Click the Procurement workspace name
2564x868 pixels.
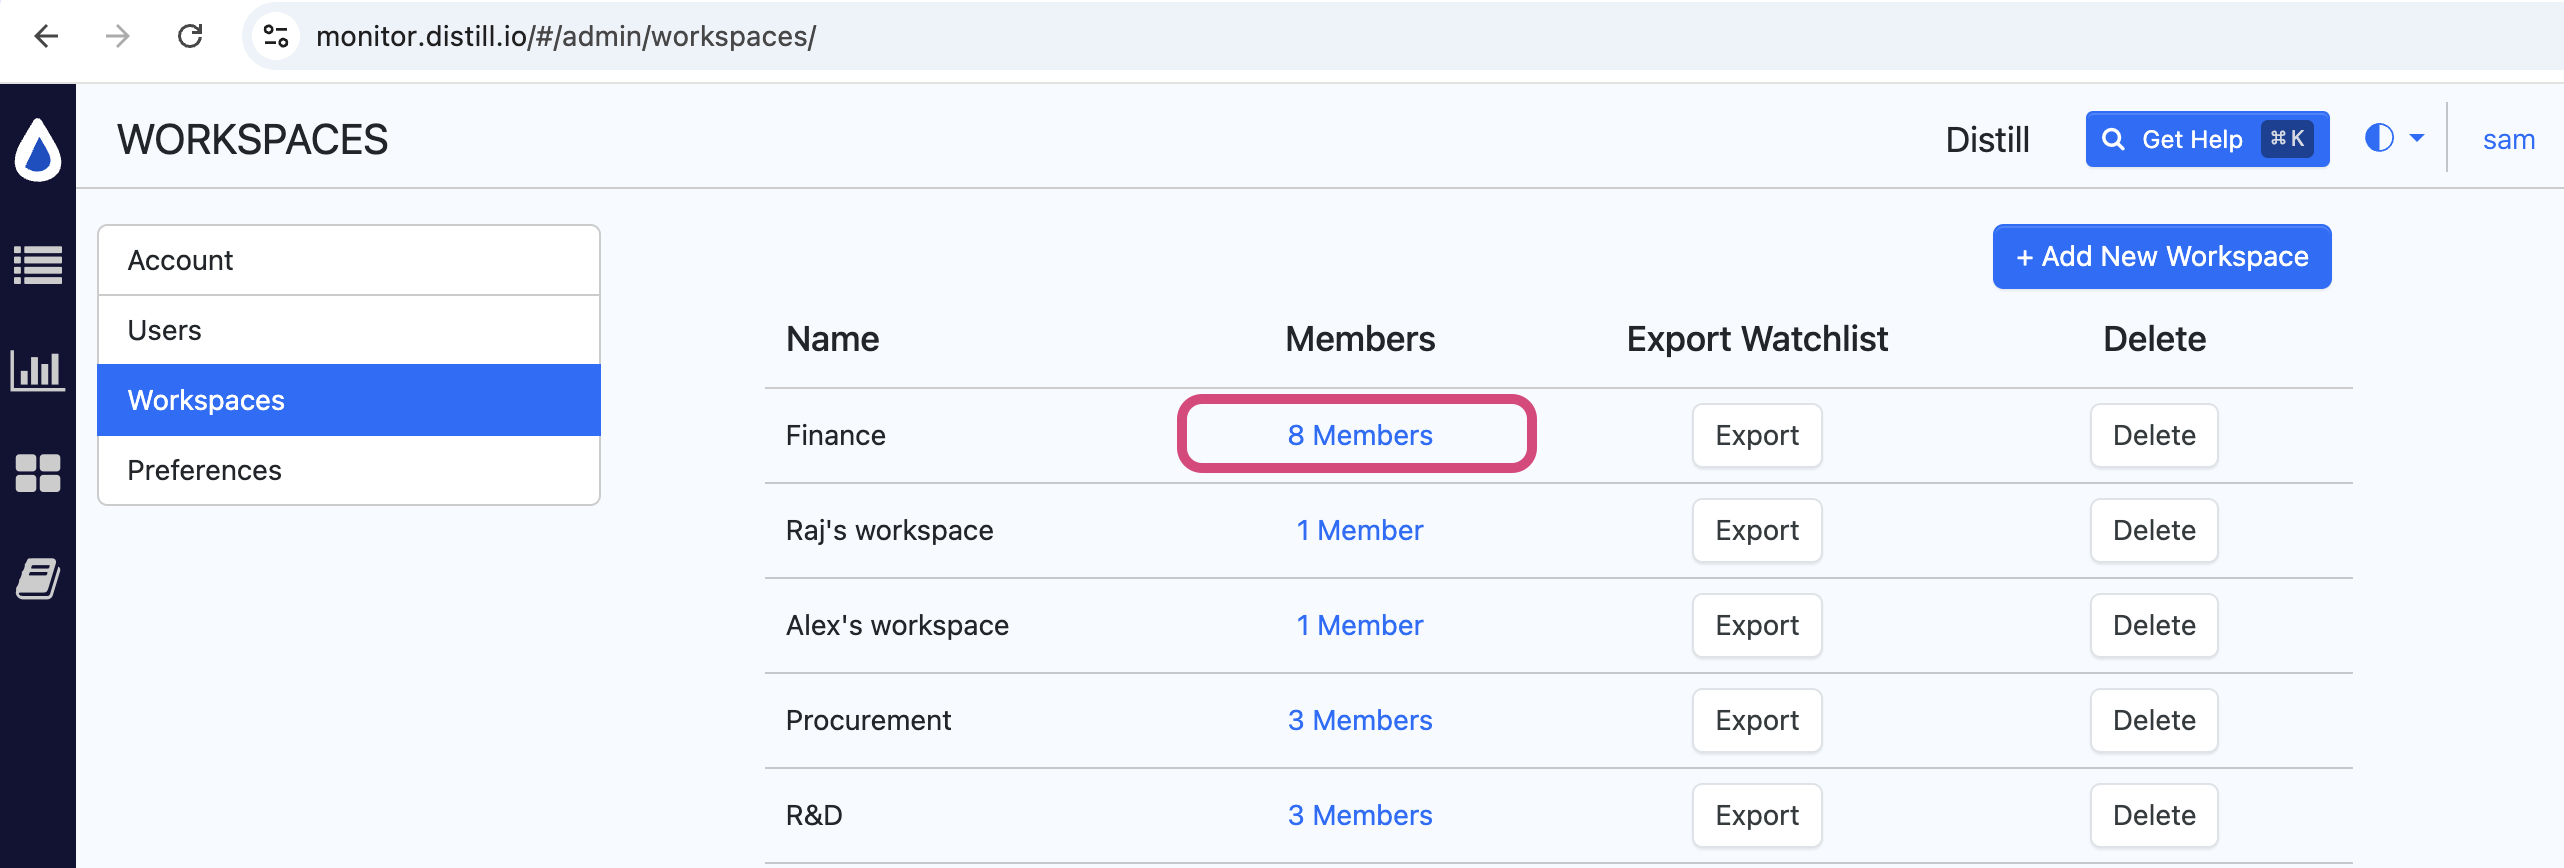(x=868, y=720)
